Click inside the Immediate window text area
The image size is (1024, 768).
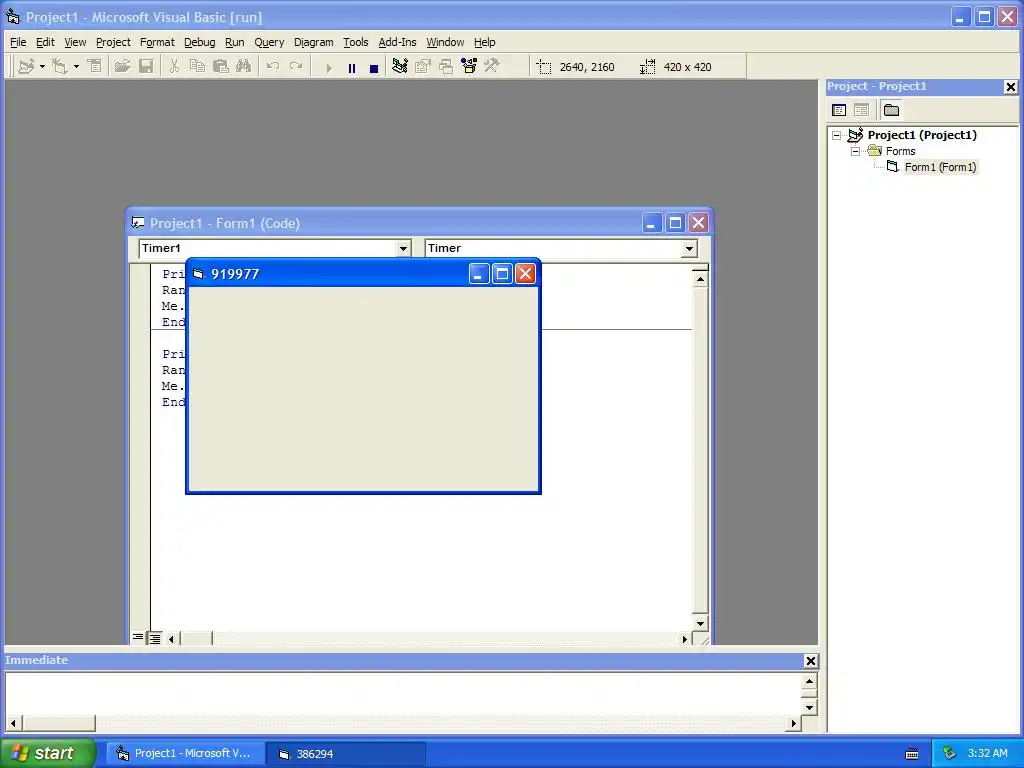tap(403, 694)
